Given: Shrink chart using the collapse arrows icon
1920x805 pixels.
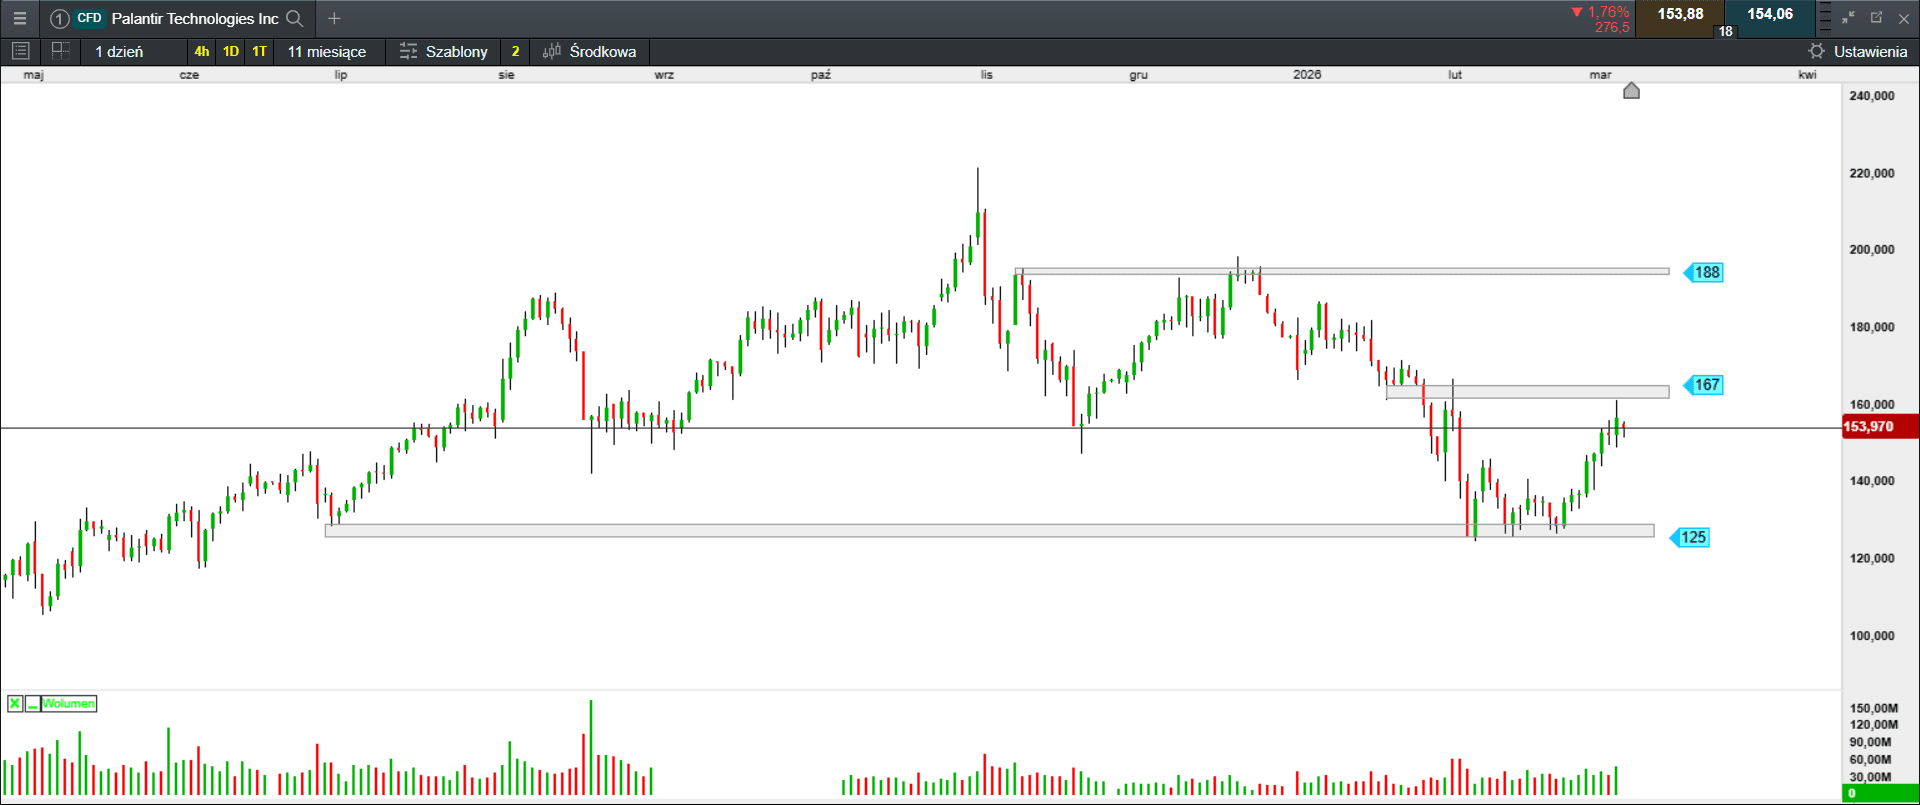Looking at the screenshot, I should pos(1848,18).
